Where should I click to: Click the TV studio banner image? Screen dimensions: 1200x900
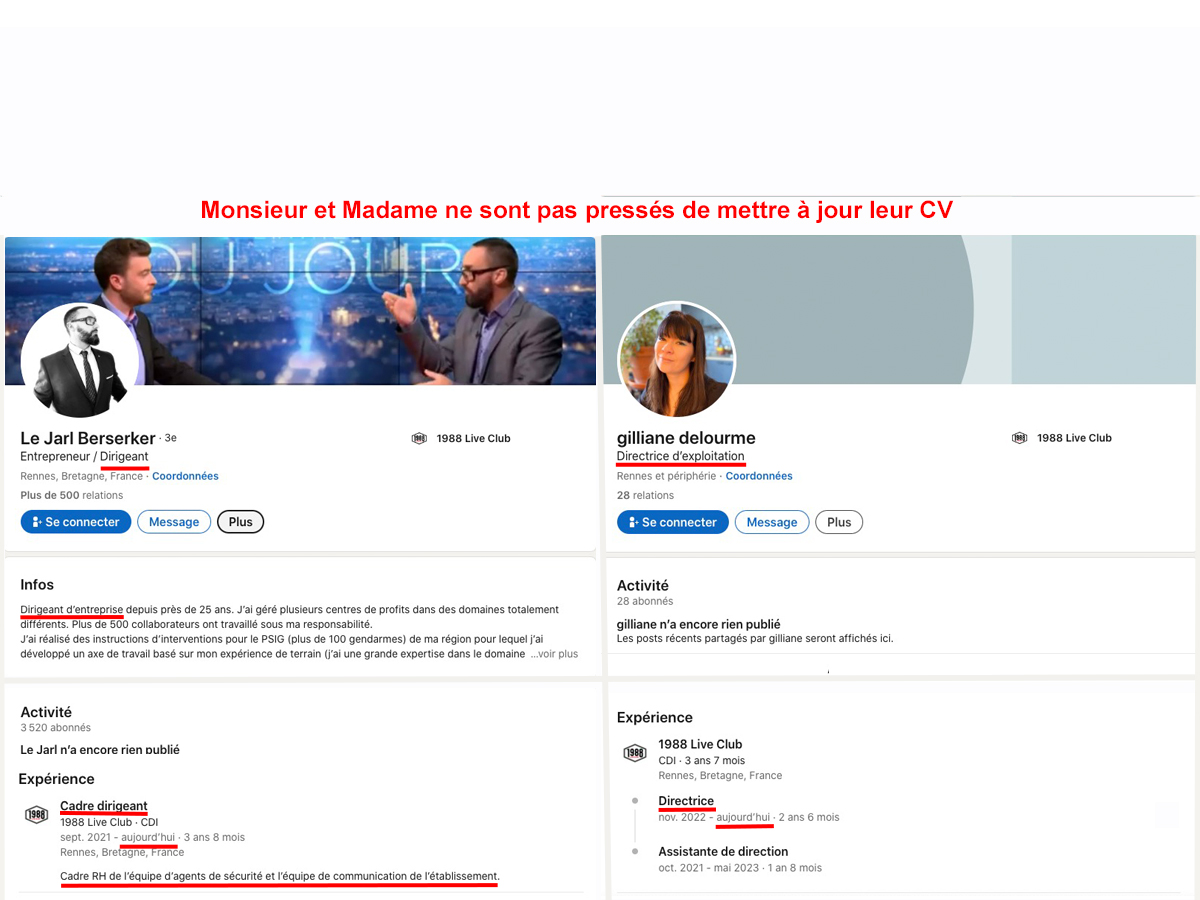pyautogui.click(x=300, y=311)
